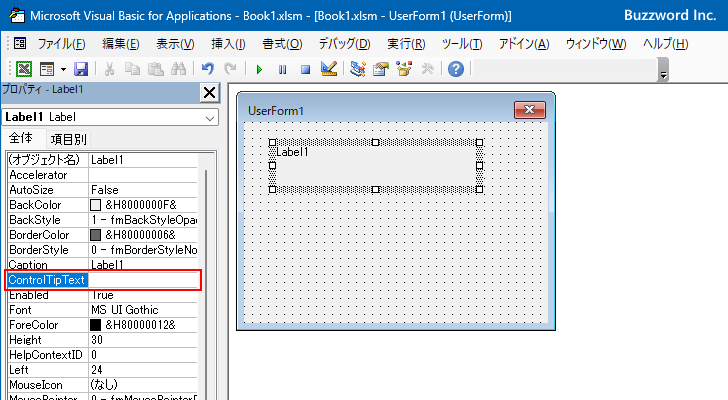The width and height of the screenshot is (728, 400).
Task: Open the 編集(E) menu
Action: point(121,44)
